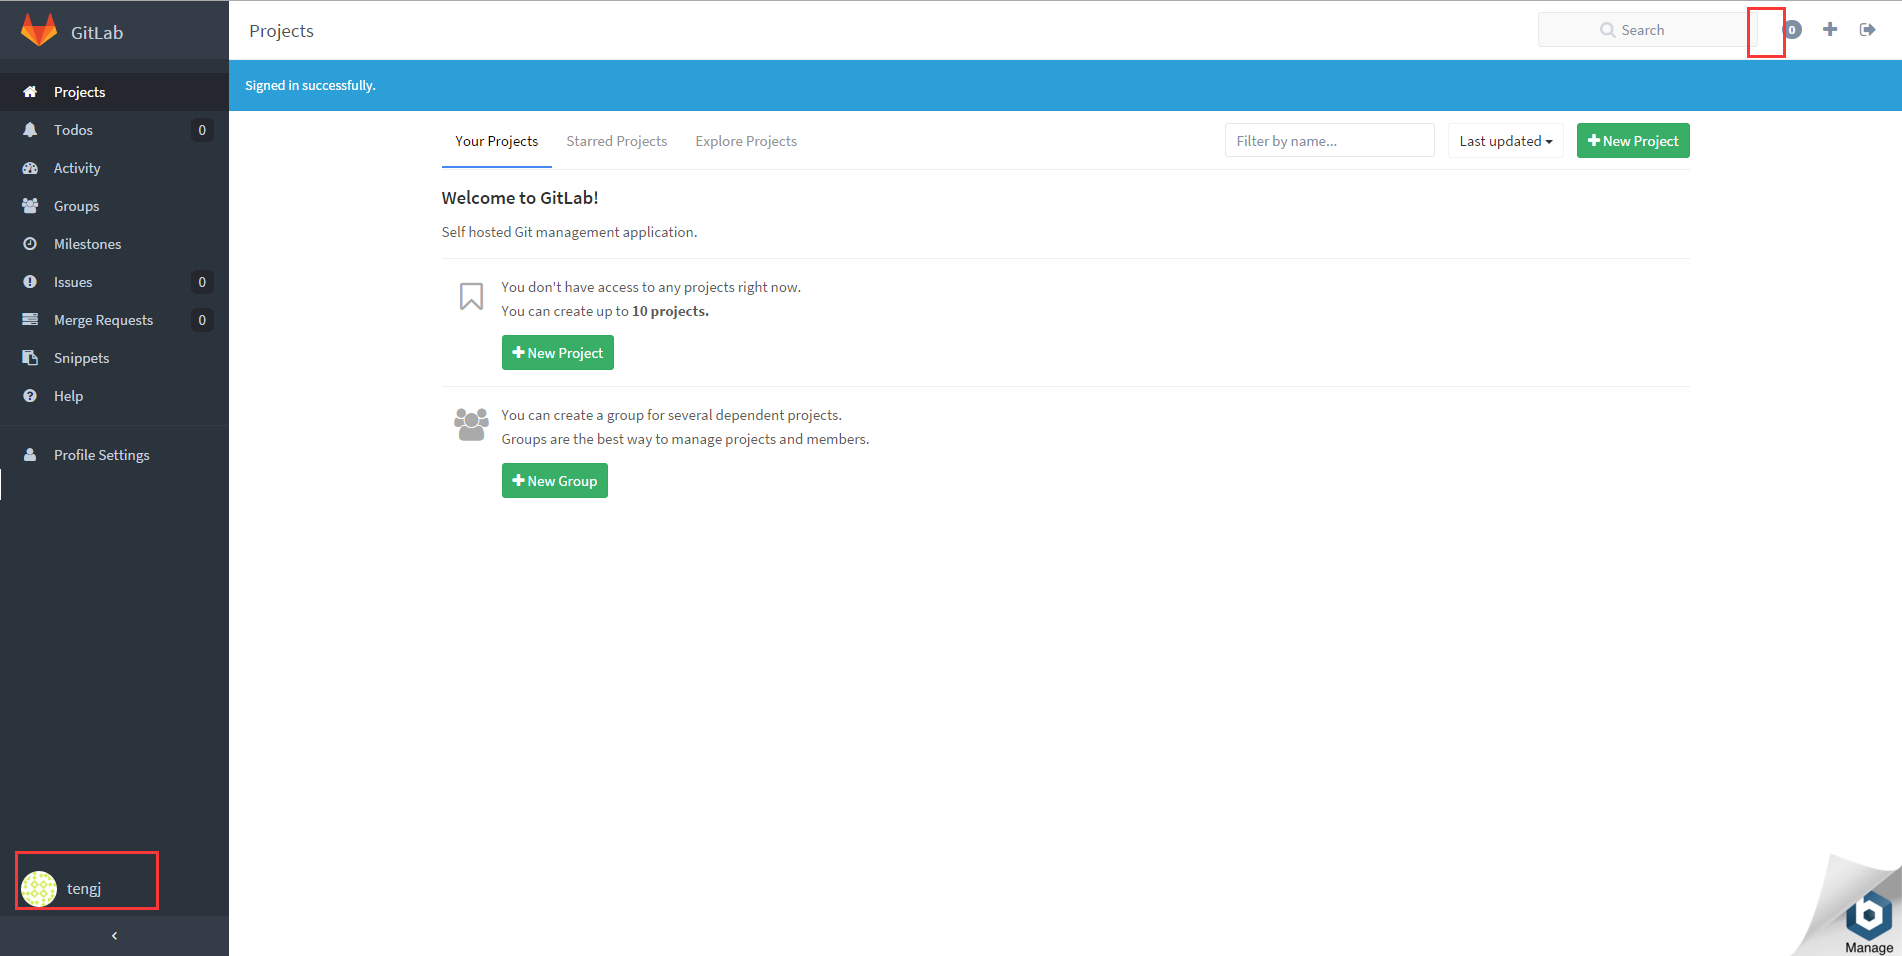1902x956 pixels.
Task: Click the Filter by name field
Action: [x=1329, y=141]
